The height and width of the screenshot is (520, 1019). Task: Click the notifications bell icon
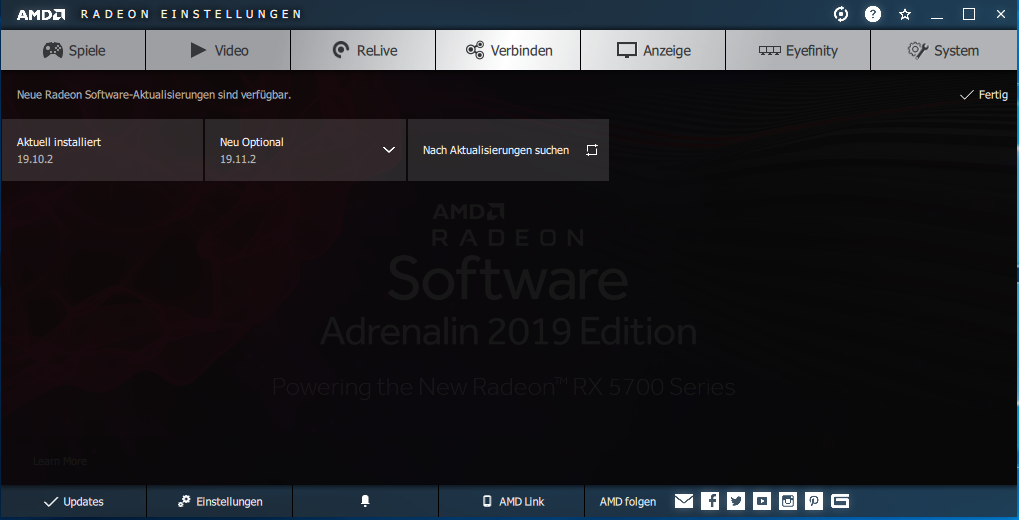click(x=365, y=501)
